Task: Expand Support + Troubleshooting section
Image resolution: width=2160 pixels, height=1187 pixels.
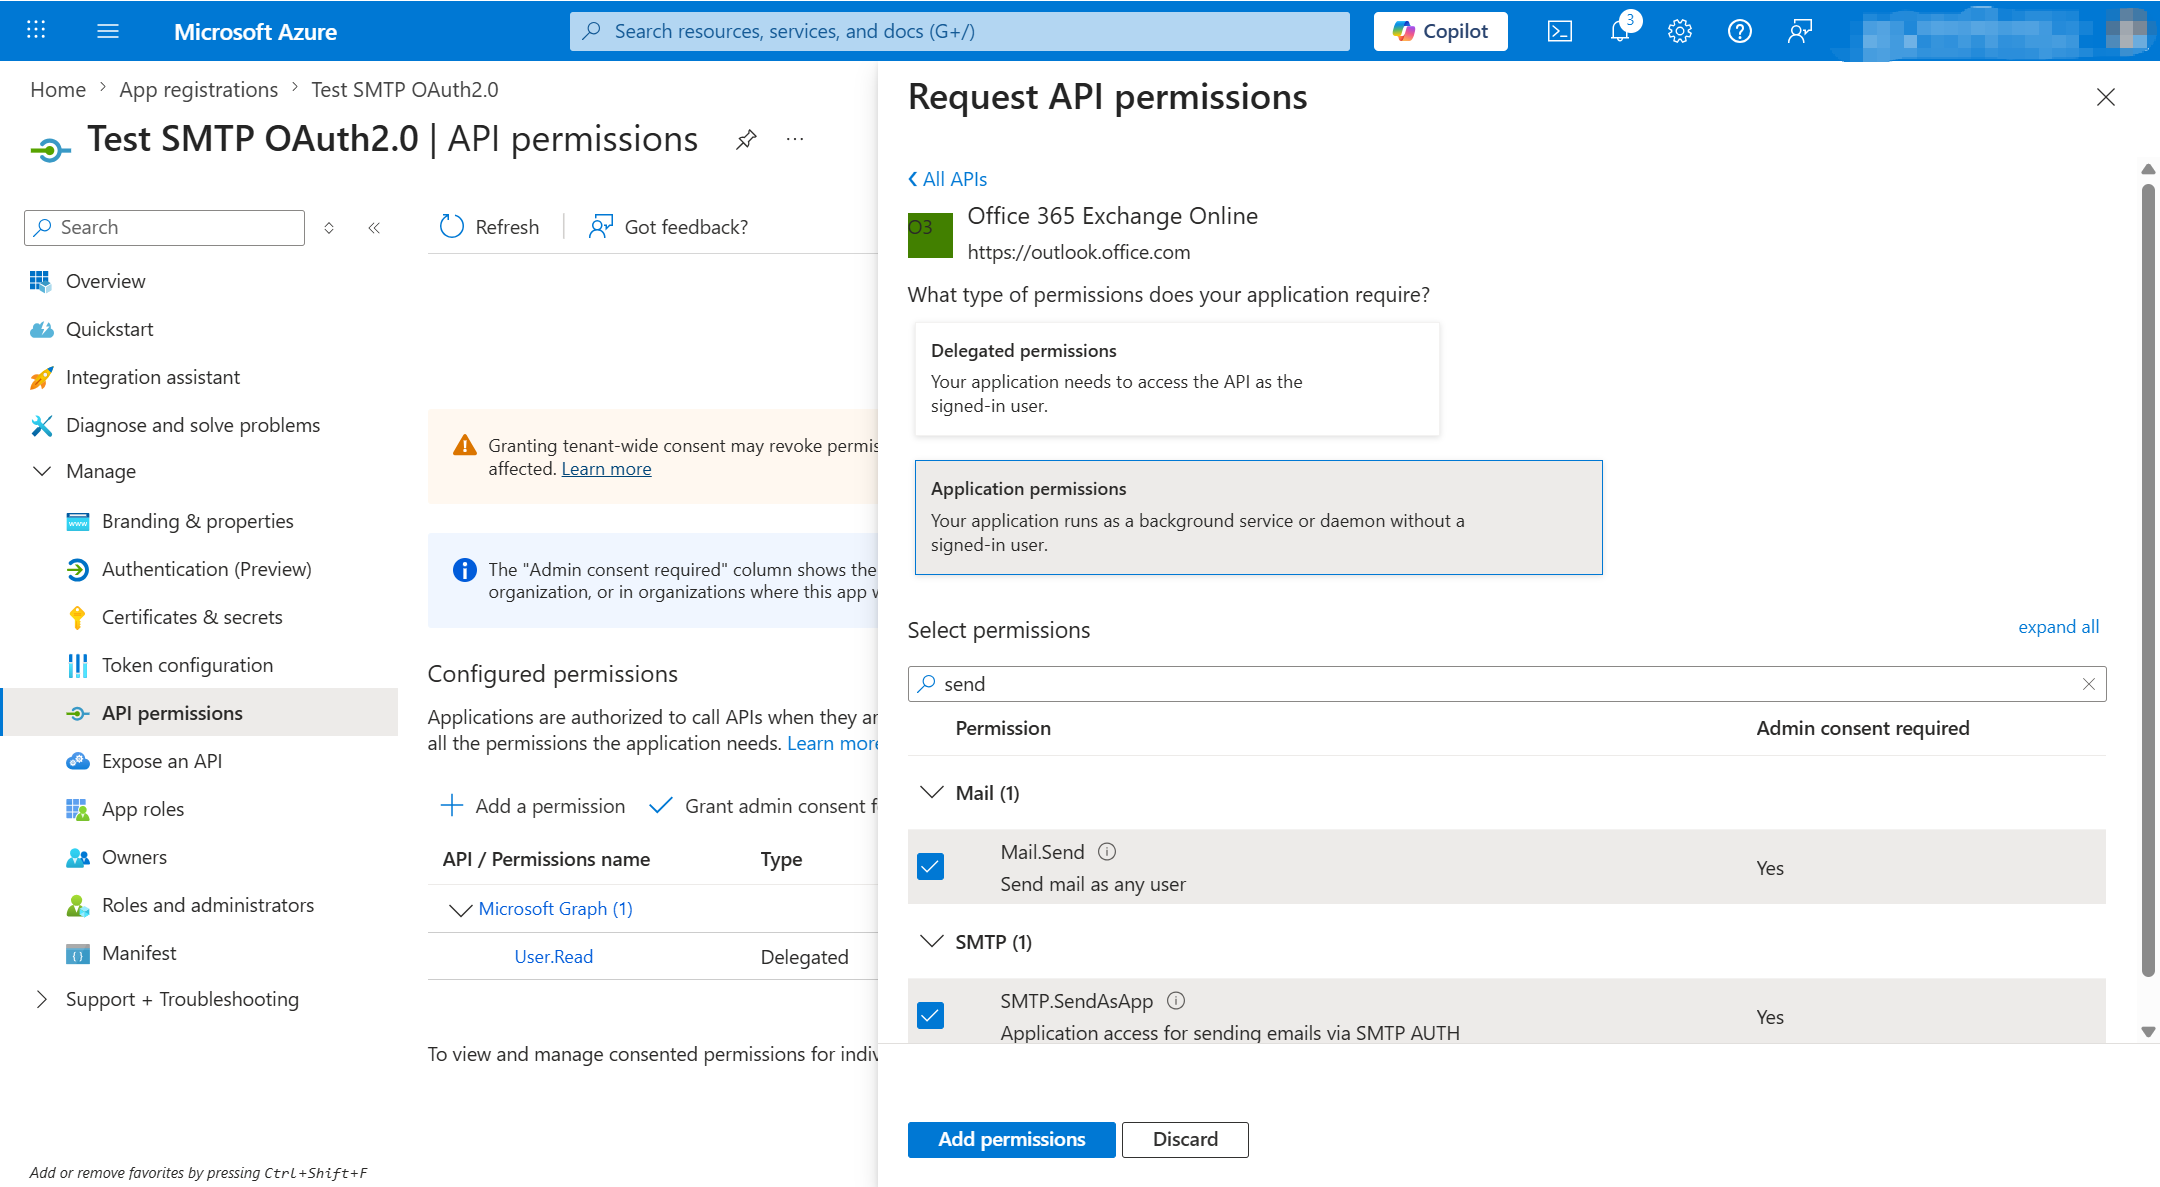Action: click(42, 999)
